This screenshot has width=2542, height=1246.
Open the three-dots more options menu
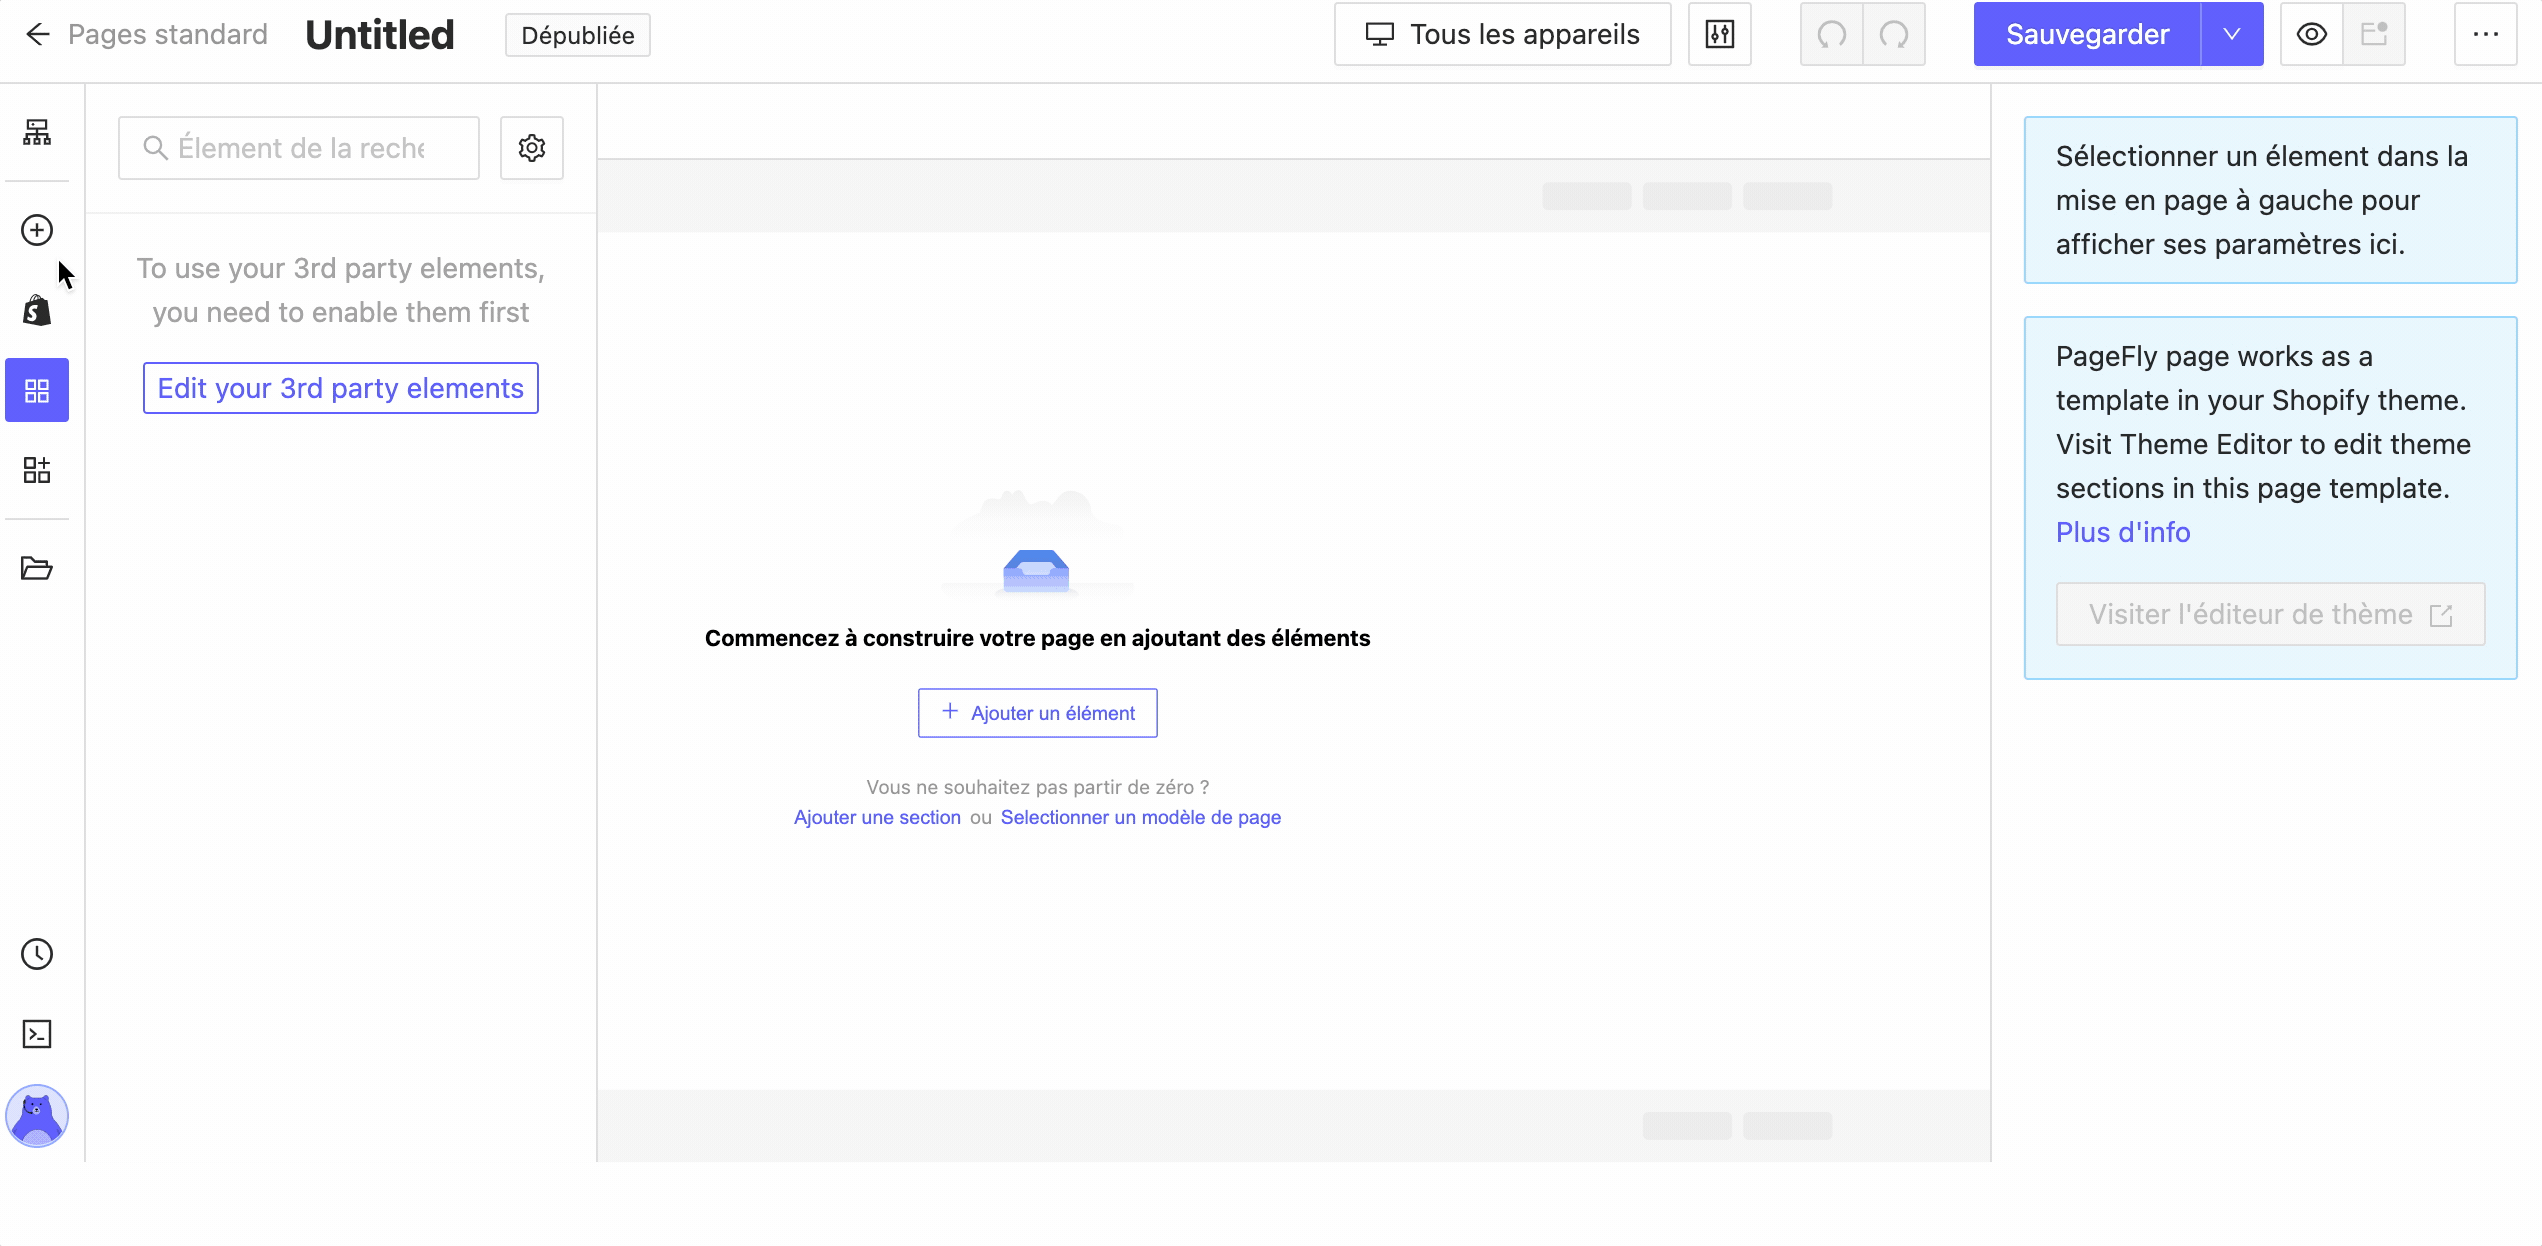(2486, 34)
